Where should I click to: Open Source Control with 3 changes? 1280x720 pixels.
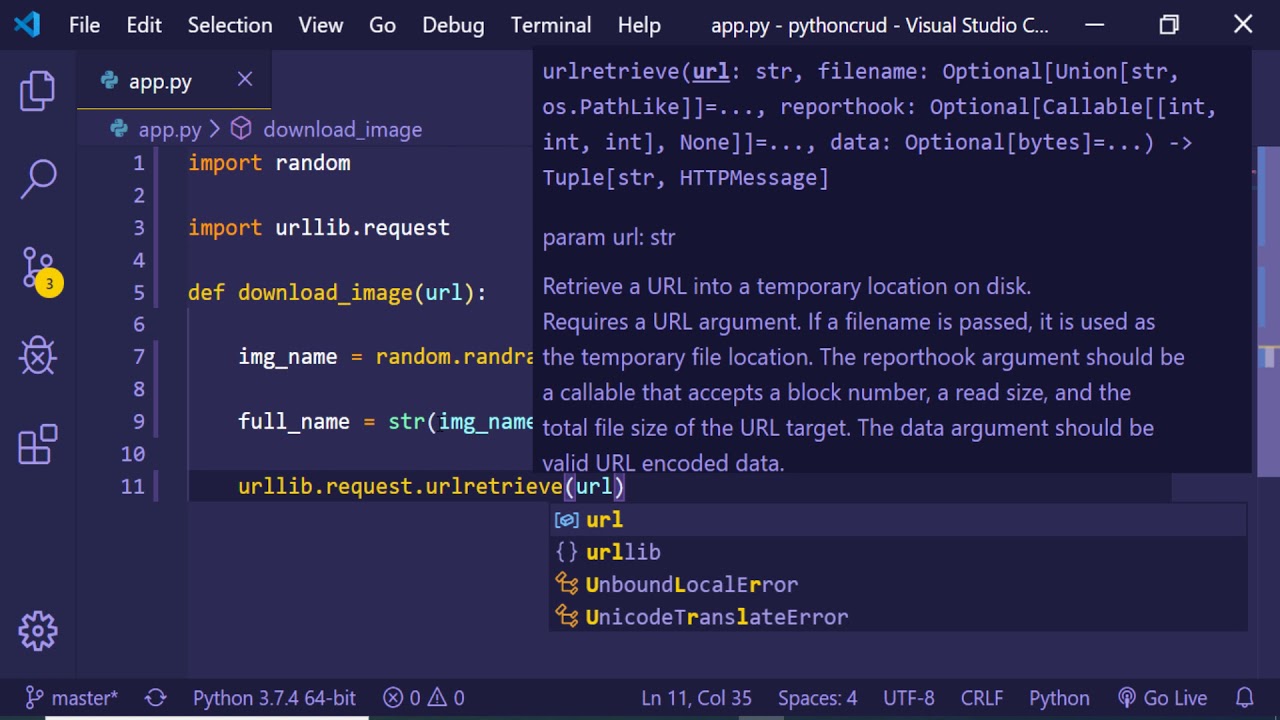[x=38, y=268]
